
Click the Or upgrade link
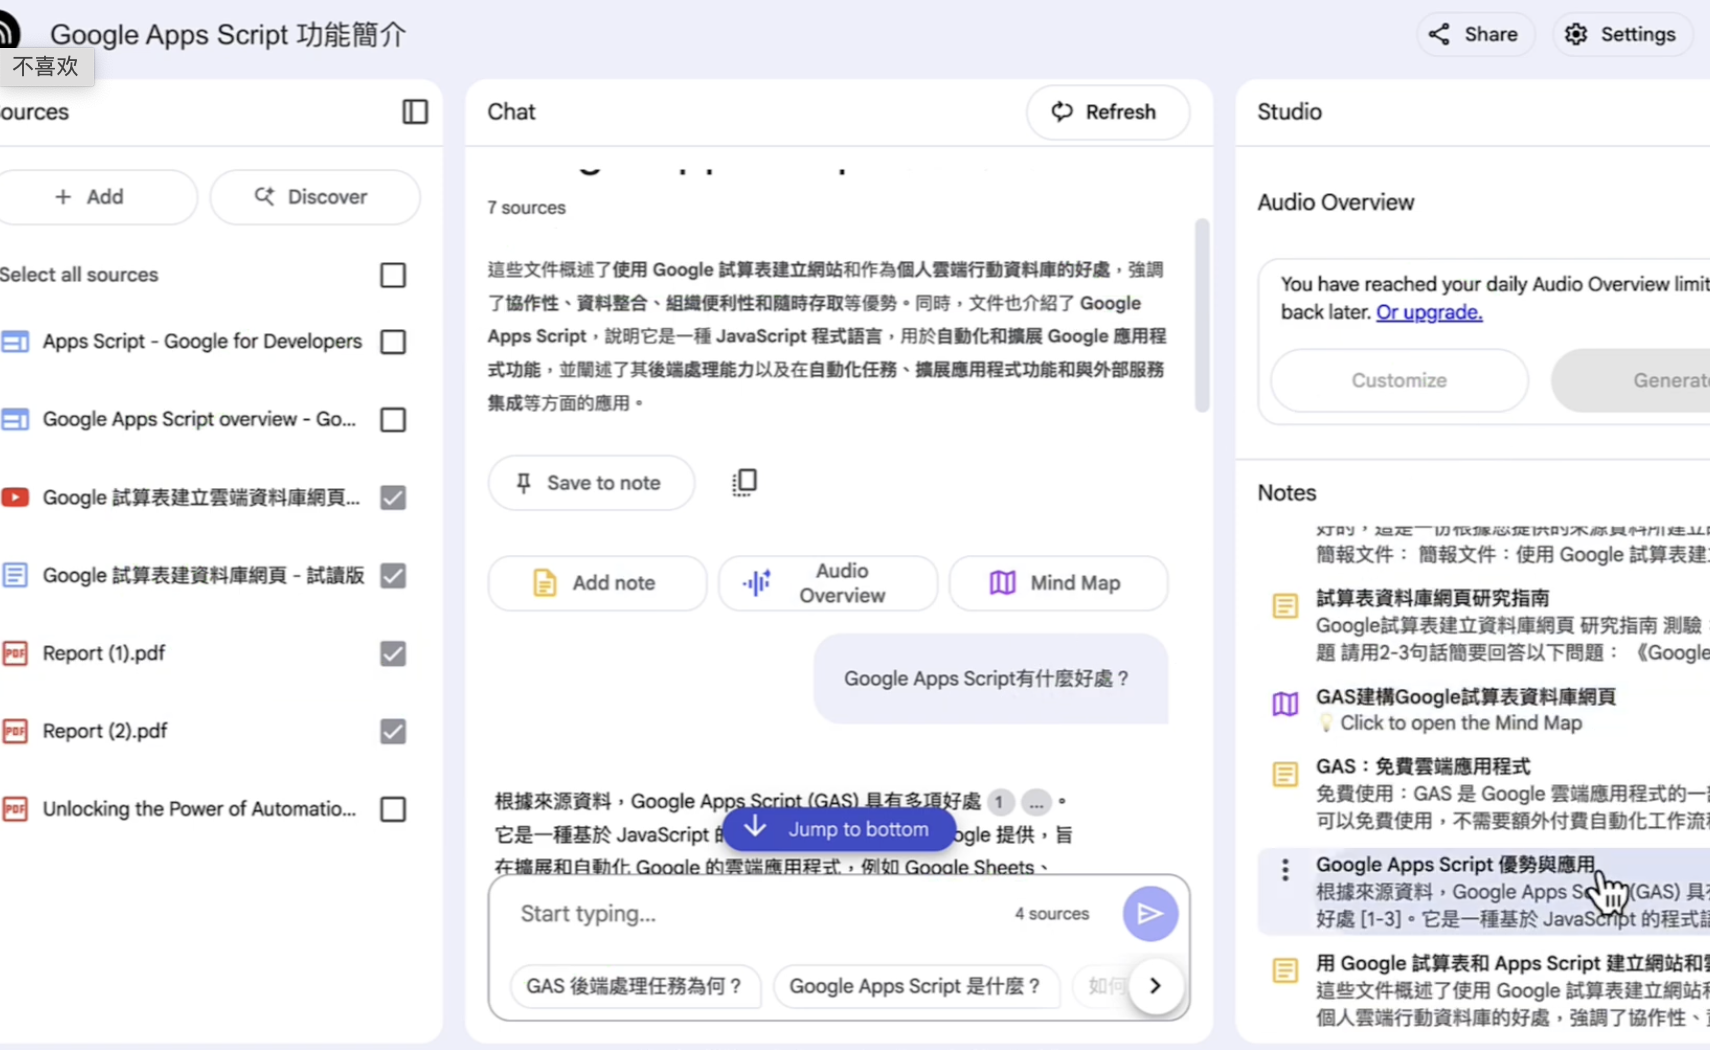pos(1429,312)
